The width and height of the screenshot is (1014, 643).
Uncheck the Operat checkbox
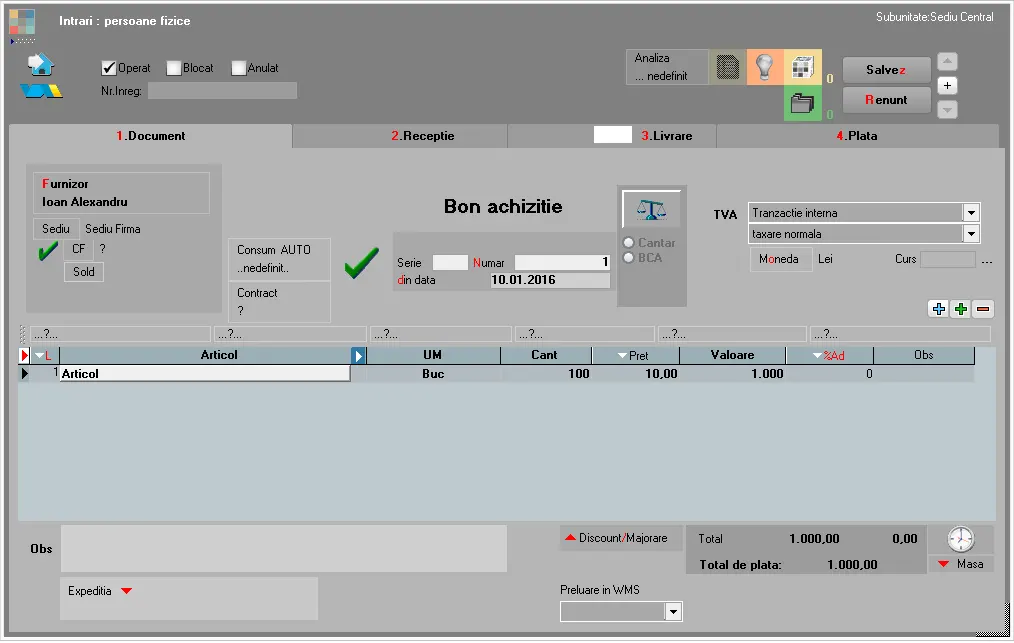(x=109, y=68)
